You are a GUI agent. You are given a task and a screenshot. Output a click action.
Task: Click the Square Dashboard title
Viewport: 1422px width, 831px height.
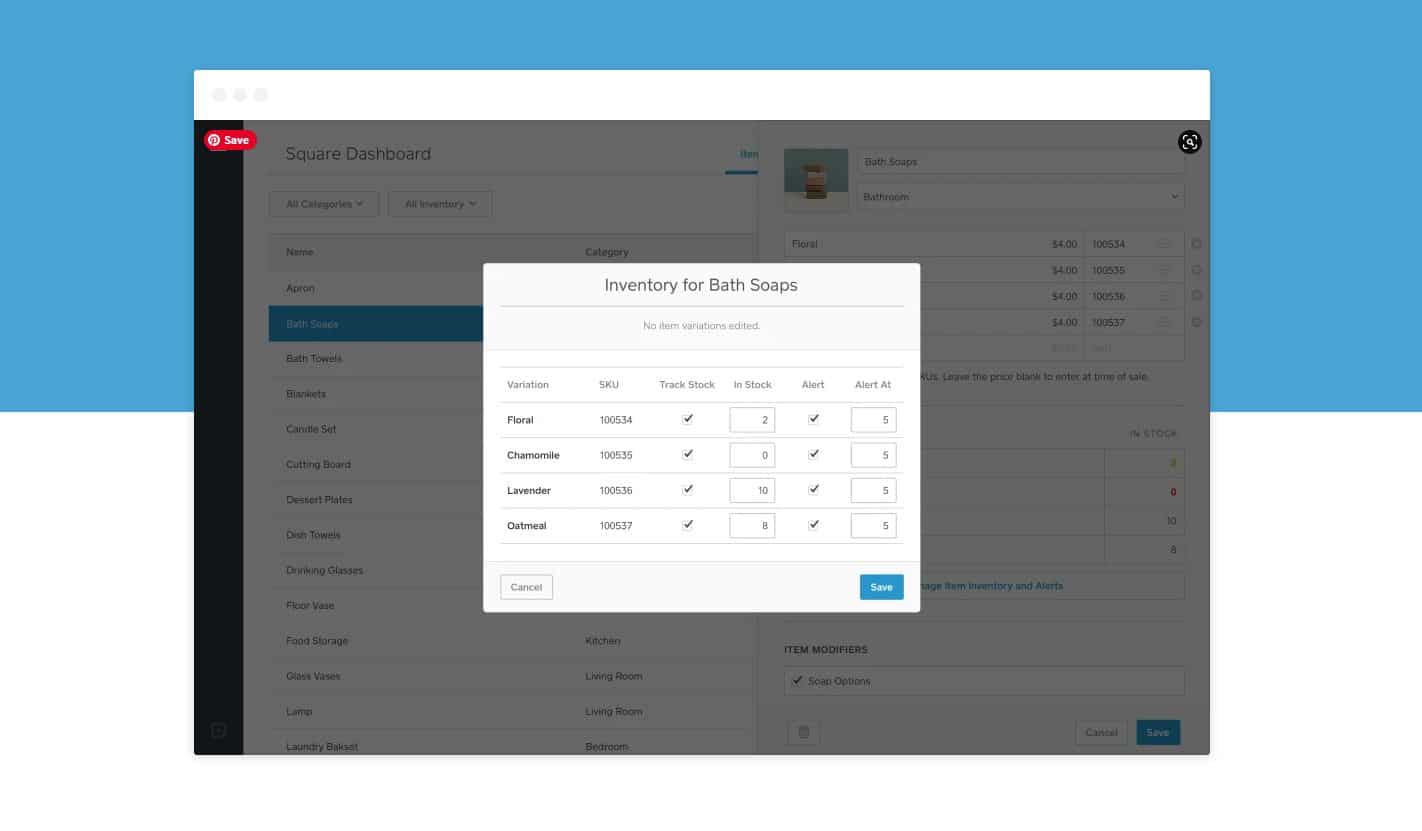[x=358, y=154]
